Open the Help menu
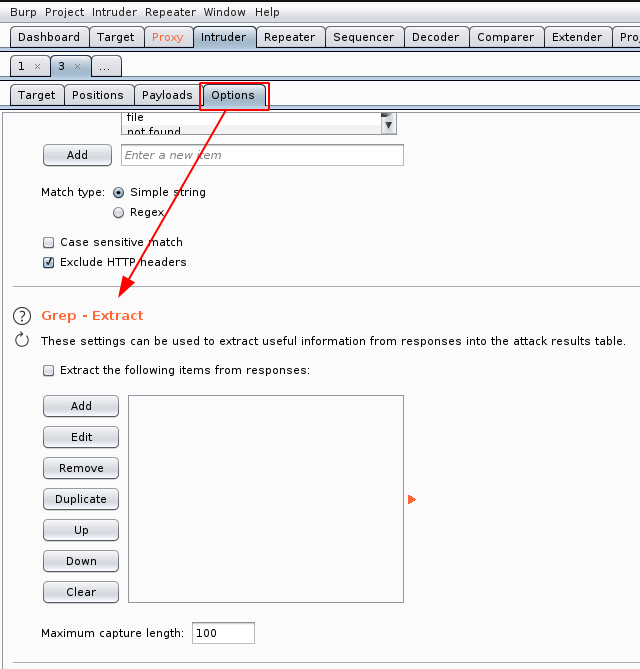The height and width of the screenshot is (669, 640). click(x=267, y=12)
